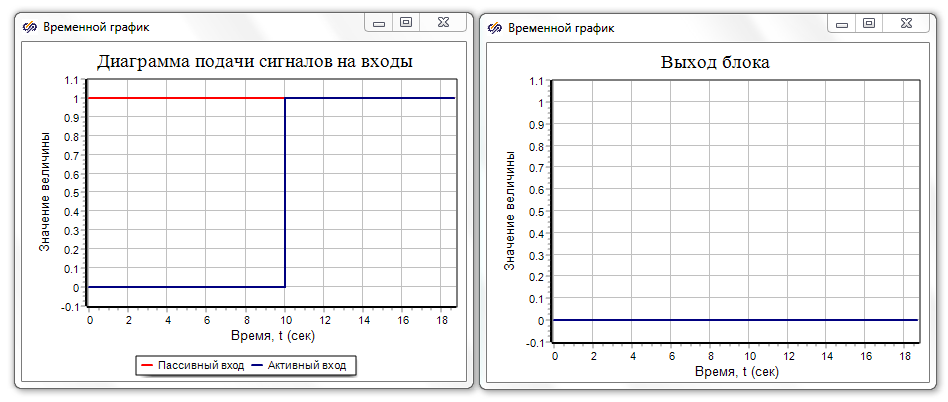Close the Диаграмма подачи сигналов graph window
948x402 pixels.
point(441,22)
